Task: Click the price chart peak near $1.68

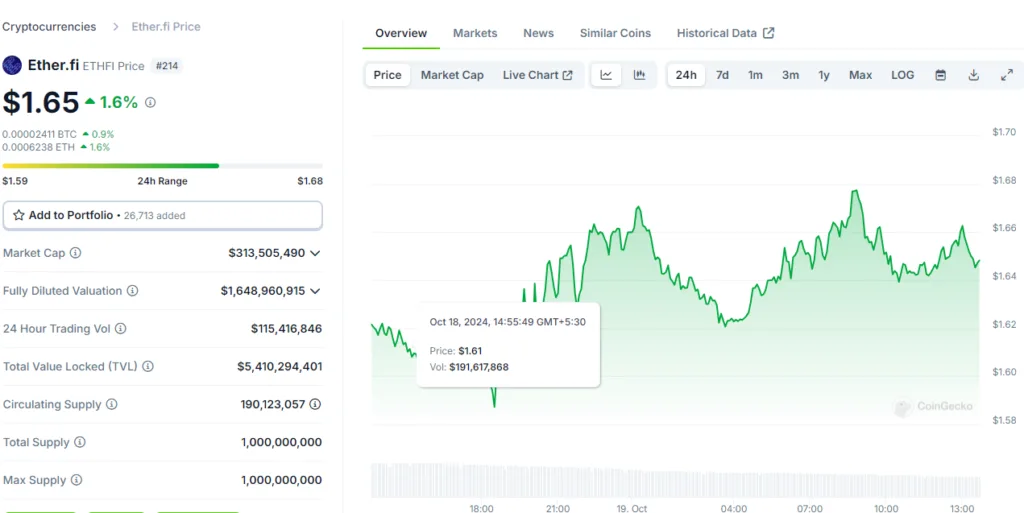Action: (855, 191)
